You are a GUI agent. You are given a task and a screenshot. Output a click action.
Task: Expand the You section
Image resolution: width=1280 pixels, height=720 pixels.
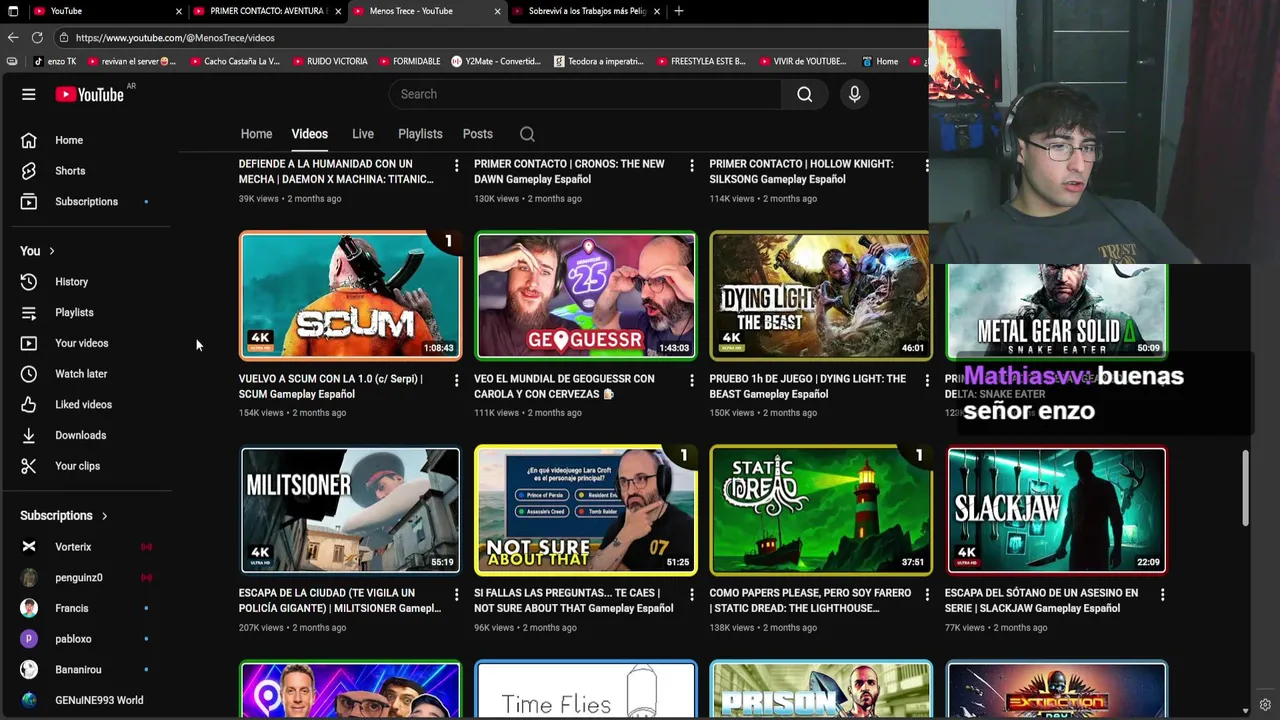coord(38,251)
